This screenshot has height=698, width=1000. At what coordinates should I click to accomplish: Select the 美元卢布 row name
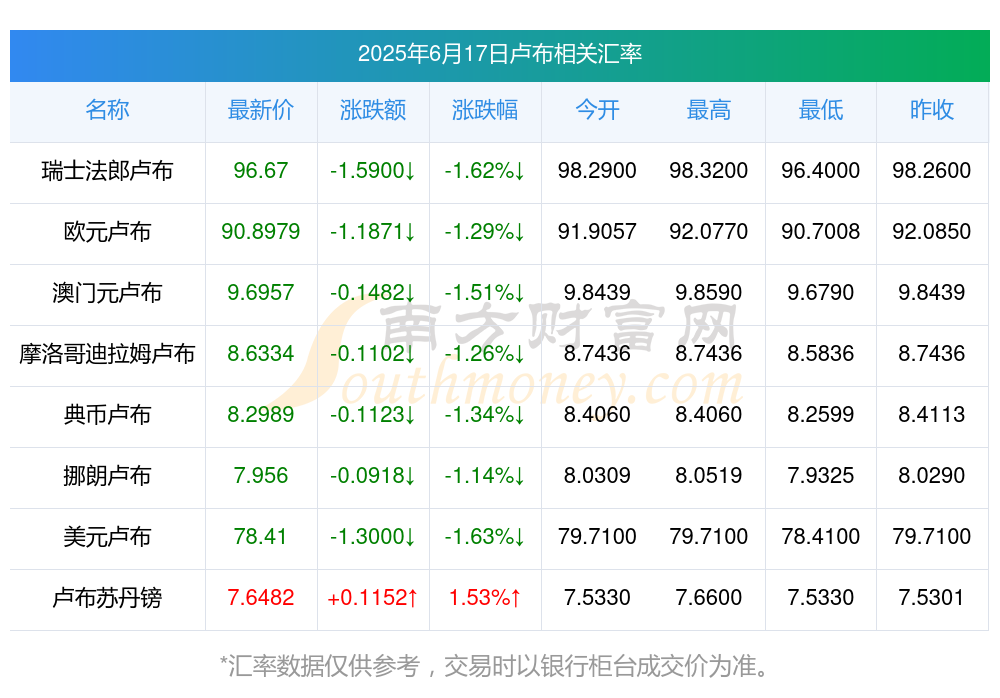coord(107,537)
